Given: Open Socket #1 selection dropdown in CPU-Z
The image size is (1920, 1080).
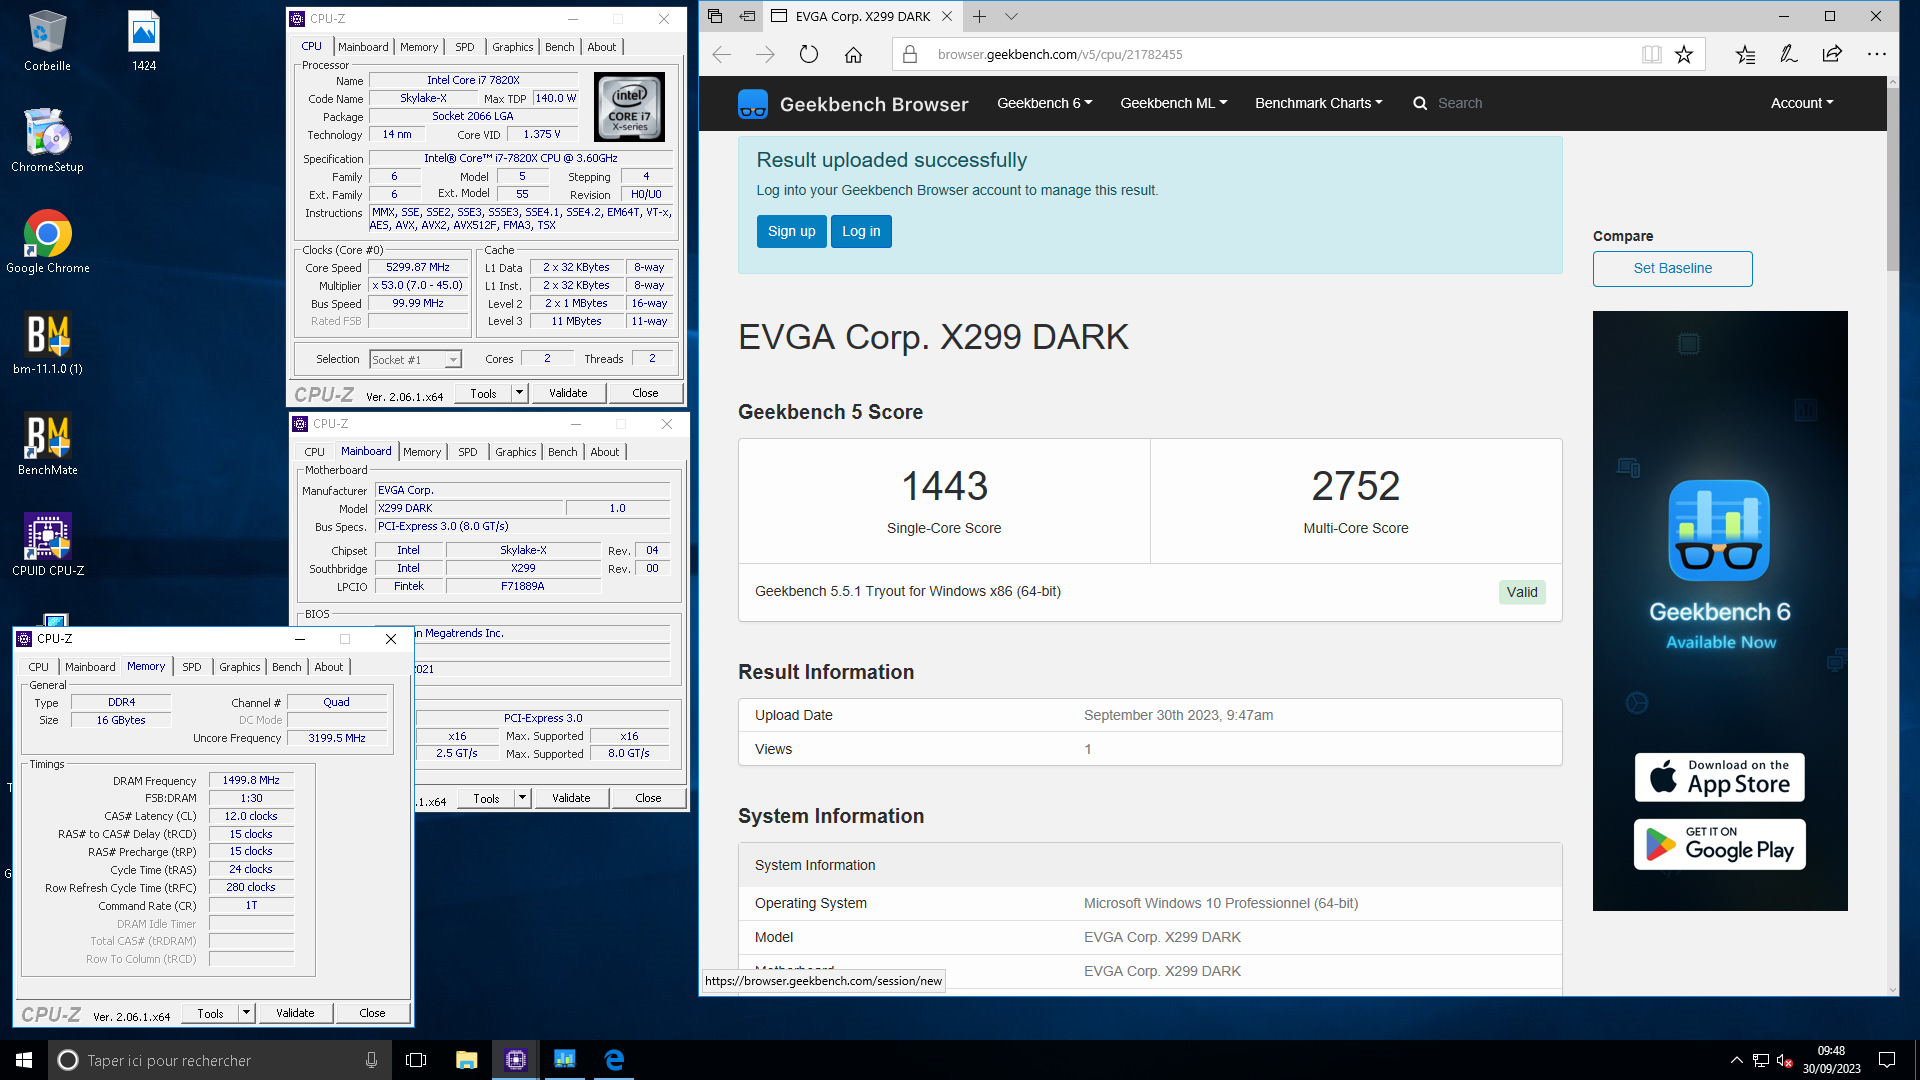Looking at the screenshot, I should pos(415,360).
